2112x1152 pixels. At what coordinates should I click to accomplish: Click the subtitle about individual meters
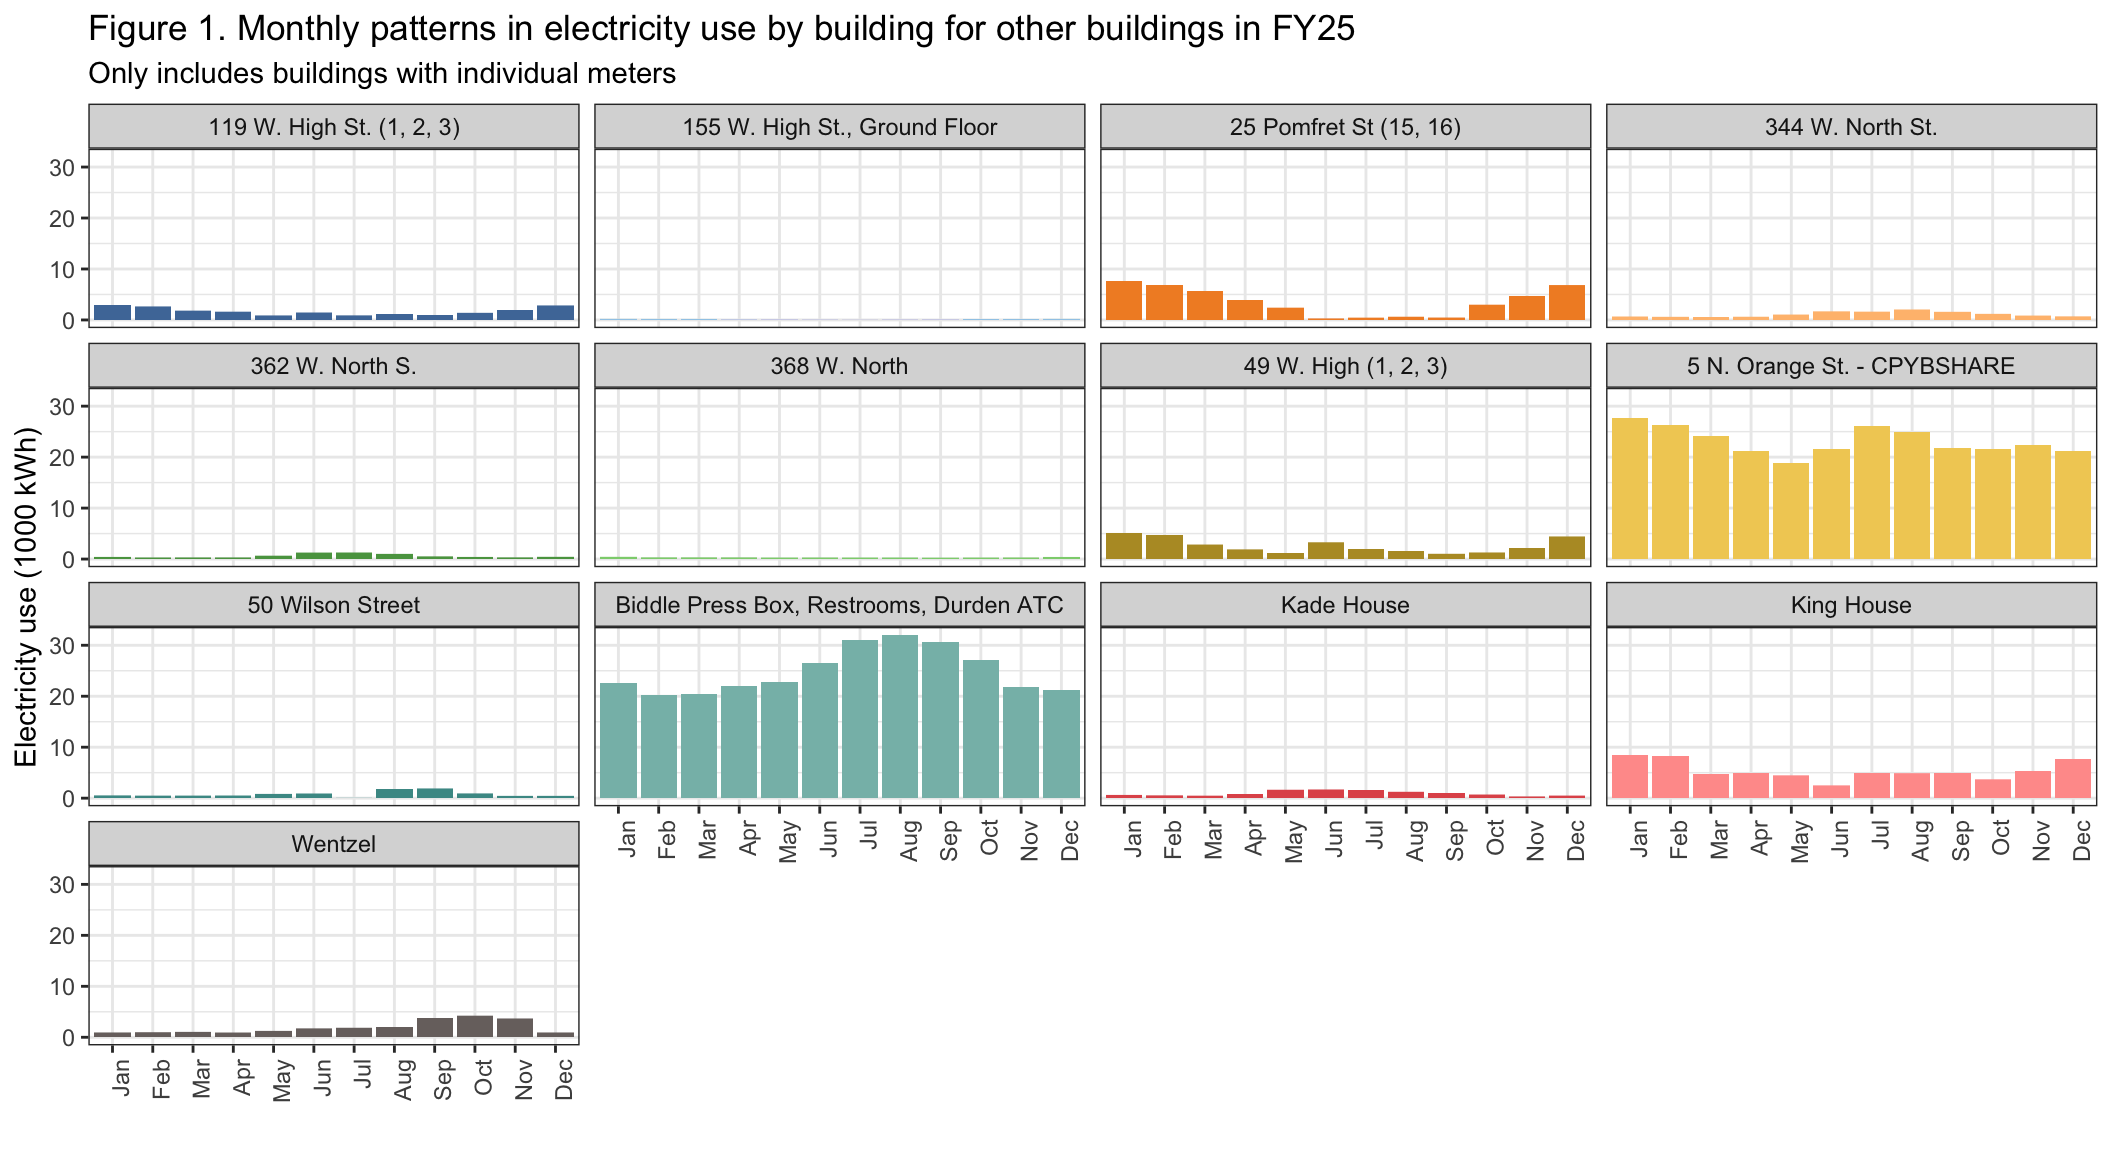[382, 74]
